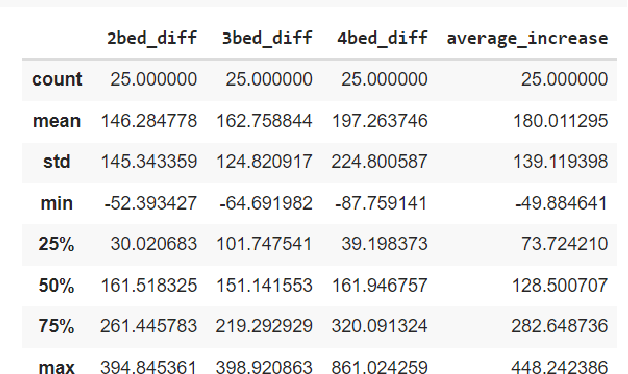Click the 75% value 320.091324
628x374 pixels.
pyautogui.click(x=379, y=326)
